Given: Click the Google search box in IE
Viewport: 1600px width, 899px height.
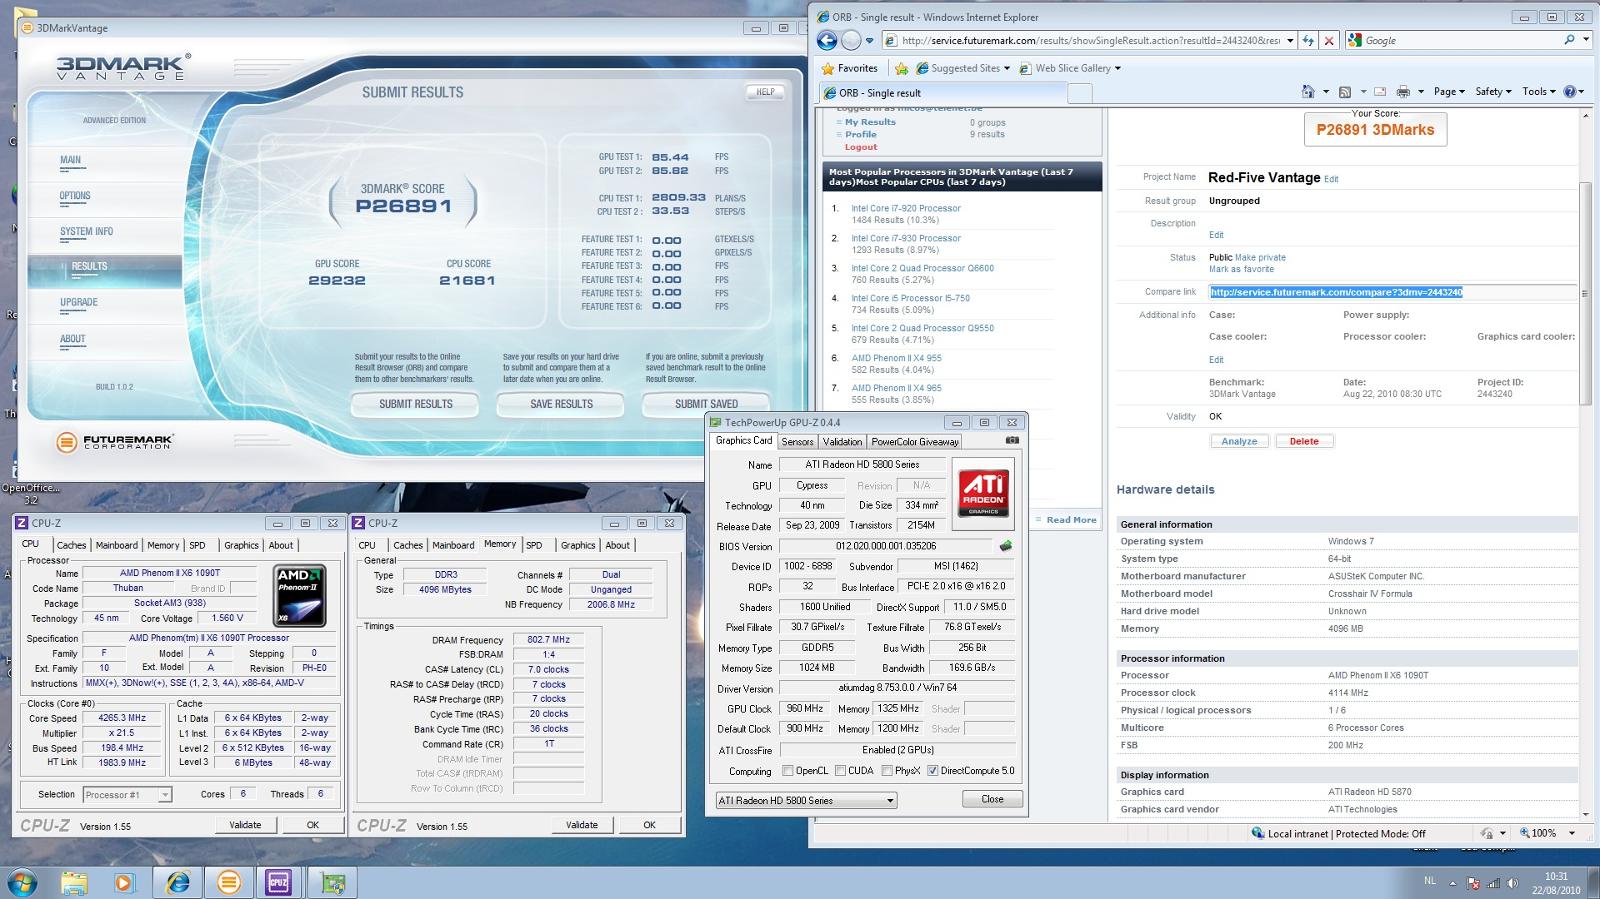Looking at the screenshot, I should pos(1454,40).
